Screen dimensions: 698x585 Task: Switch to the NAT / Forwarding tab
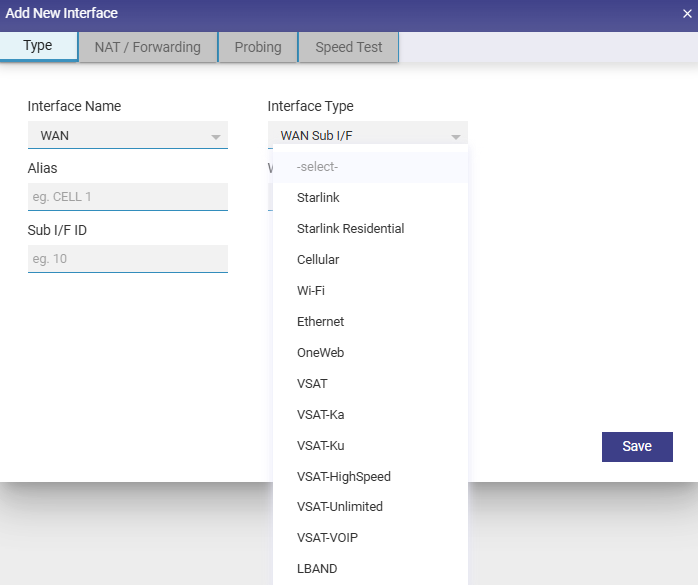click(x=148, y=47)
